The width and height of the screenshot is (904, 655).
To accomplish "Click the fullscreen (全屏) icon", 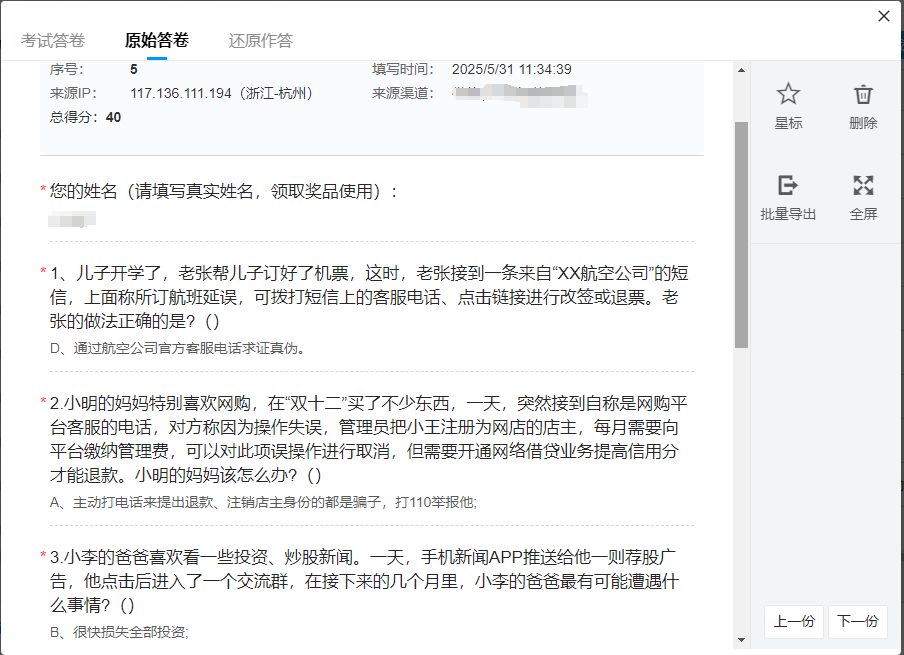I will 863,185.
